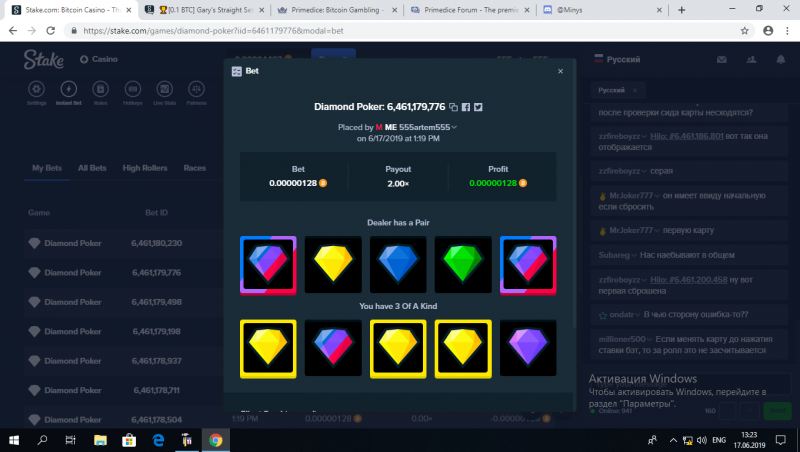Image resolution: width=800 pixels, height=452 pixels.
Task: Open game Settings icon
Action: tap(36, 92)
